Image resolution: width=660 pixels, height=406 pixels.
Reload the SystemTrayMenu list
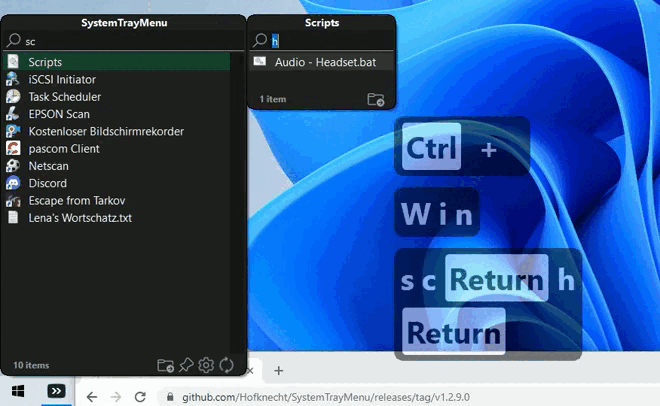point(226,365)
